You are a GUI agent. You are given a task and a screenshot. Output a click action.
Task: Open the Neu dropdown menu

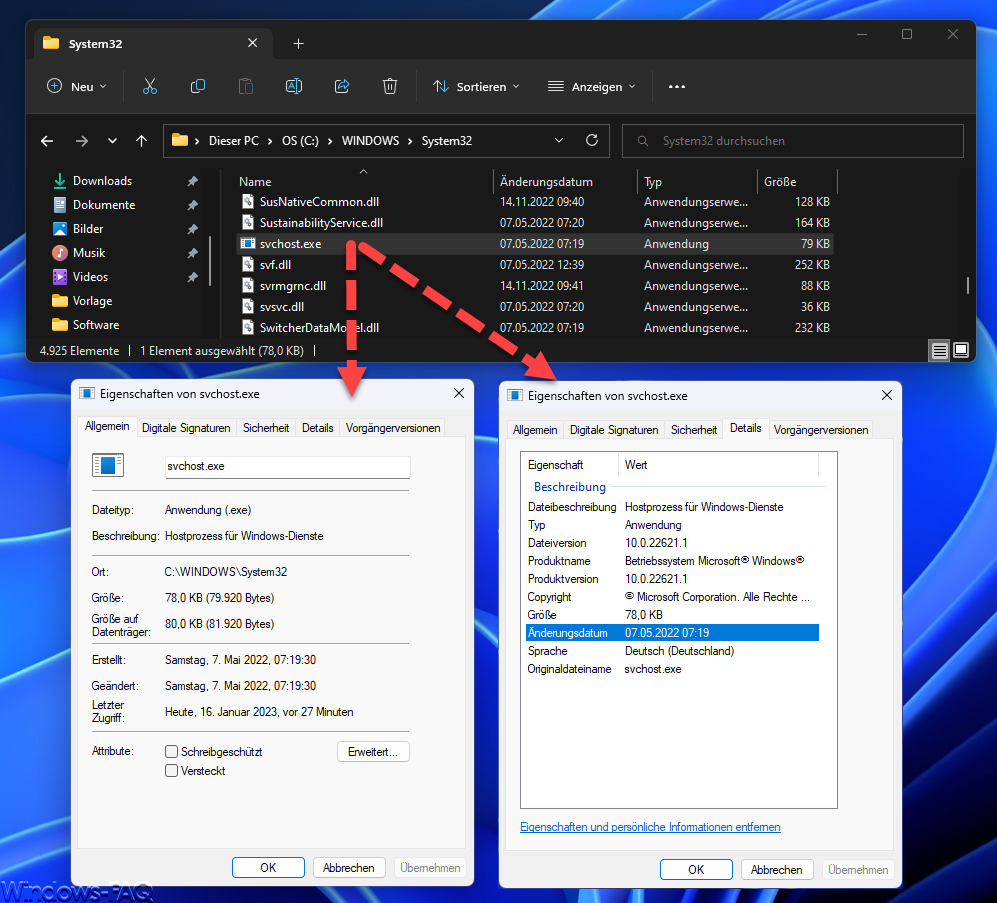77,86
